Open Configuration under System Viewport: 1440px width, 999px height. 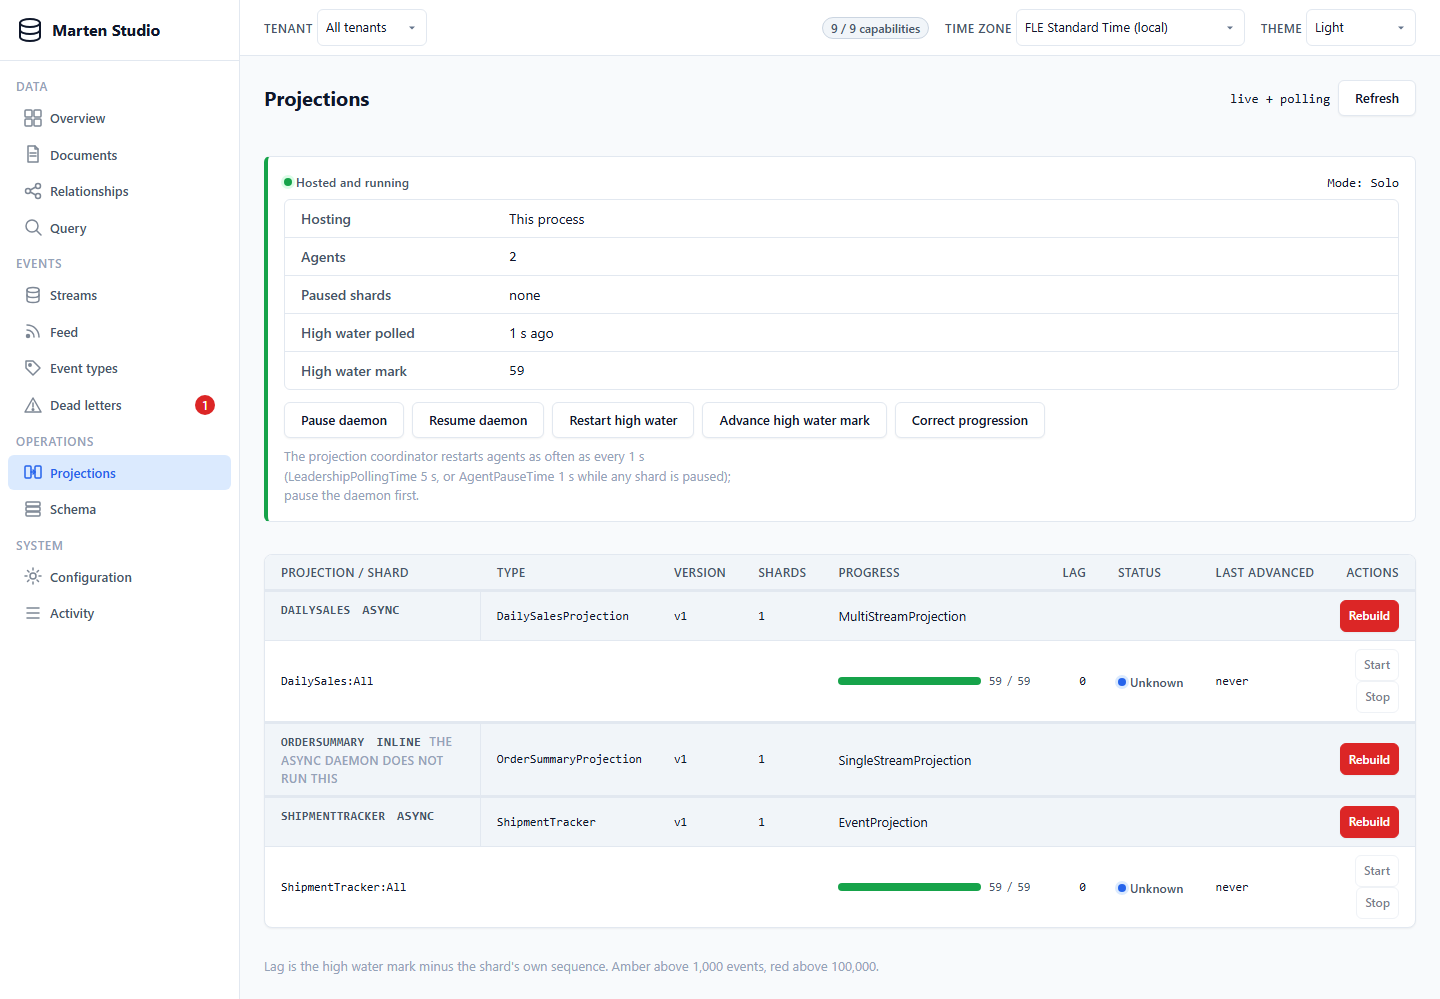[x=119, y=577]
